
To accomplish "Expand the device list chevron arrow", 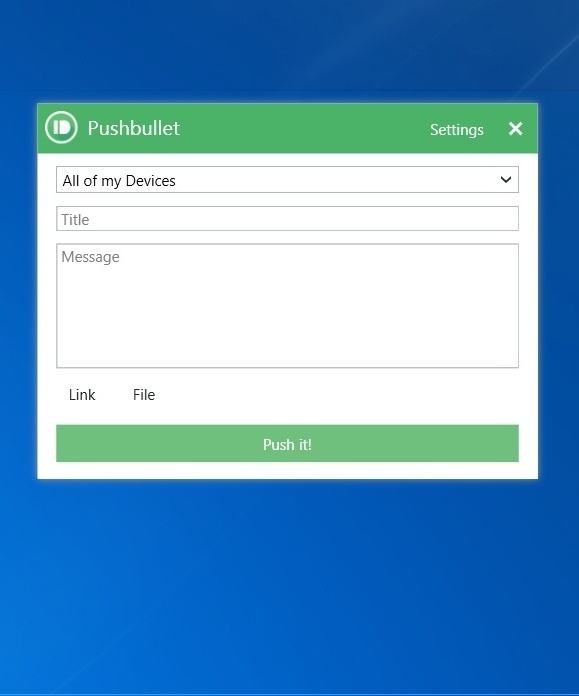I will [506, 180].
